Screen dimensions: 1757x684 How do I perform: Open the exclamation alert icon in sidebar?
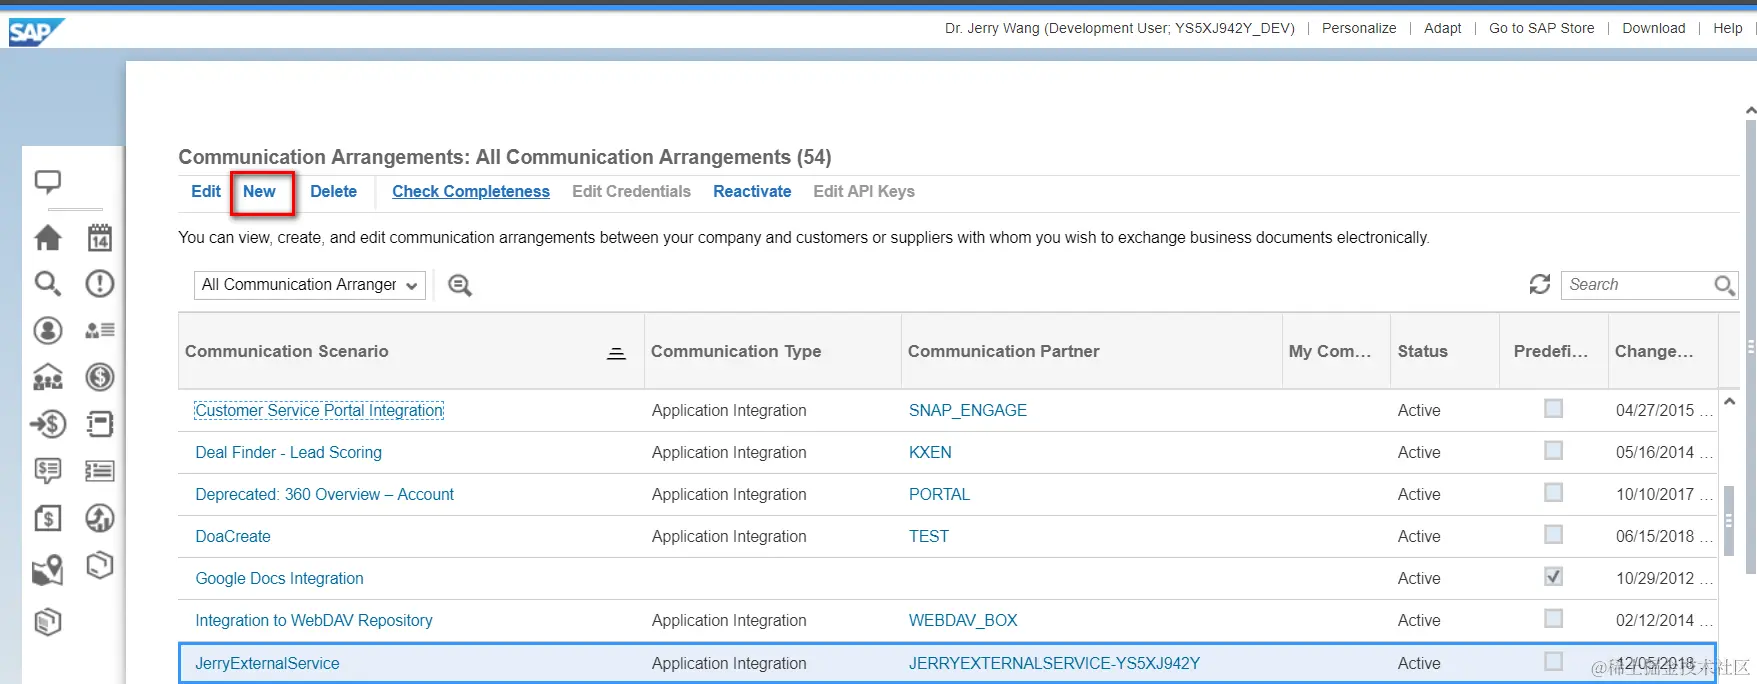(x=99, y=284)
